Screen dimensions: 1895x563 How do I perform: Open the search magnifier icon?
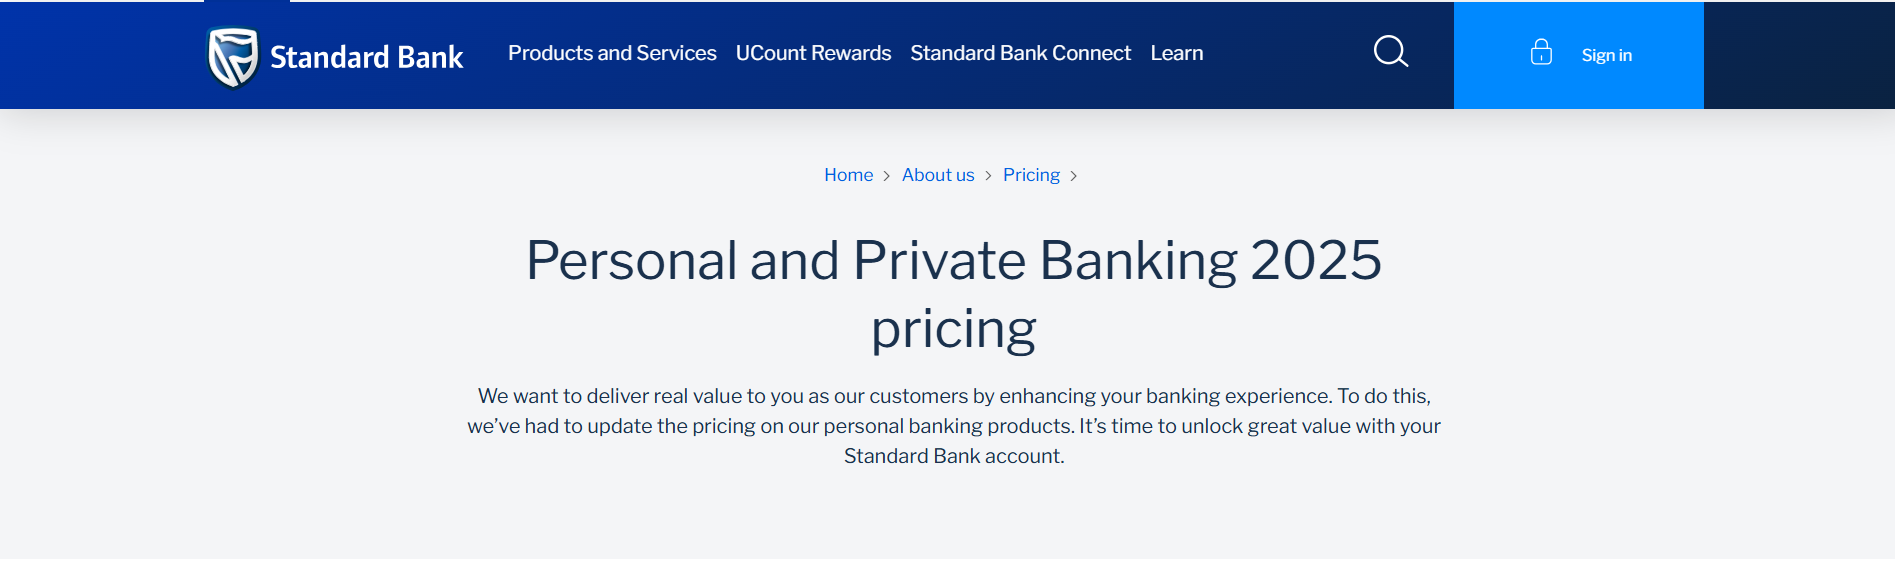(1390, 52)
